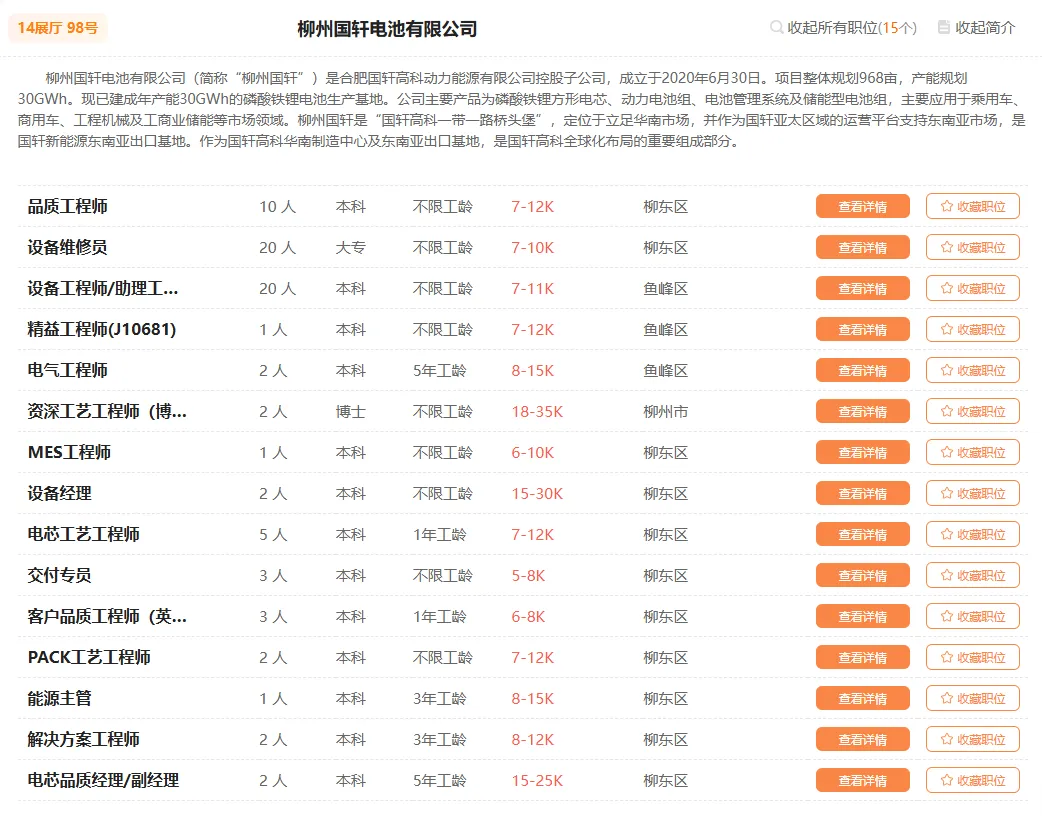This screenshot has width=1042, height=816.
Task: Favorite the 电芯品质经理/副经理 position
Action: pos(973,781)
